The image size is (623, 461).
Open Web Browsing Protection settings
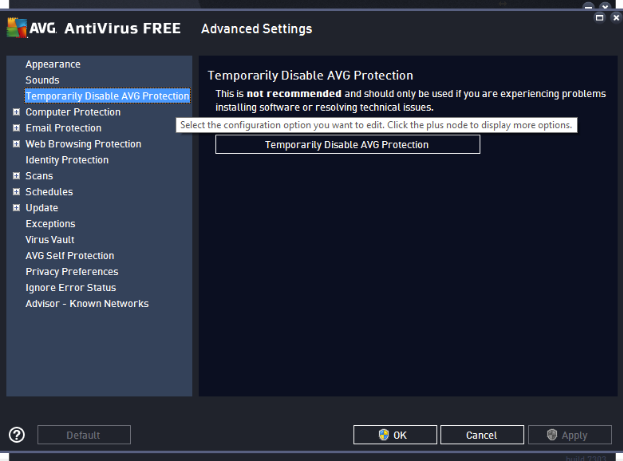pyautogui.click(x=83, y=144)
